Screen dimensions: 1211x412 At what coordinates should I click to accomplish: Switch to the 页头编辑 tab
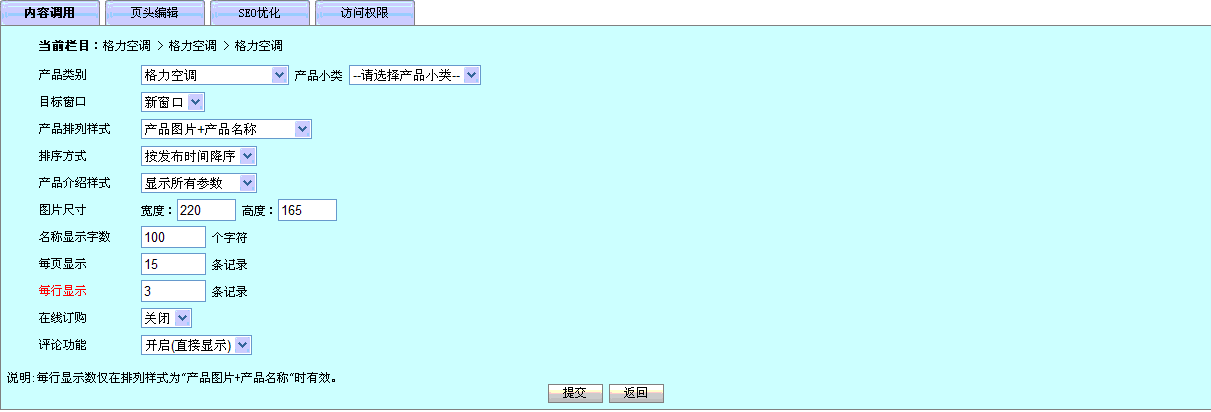point(154,13)
